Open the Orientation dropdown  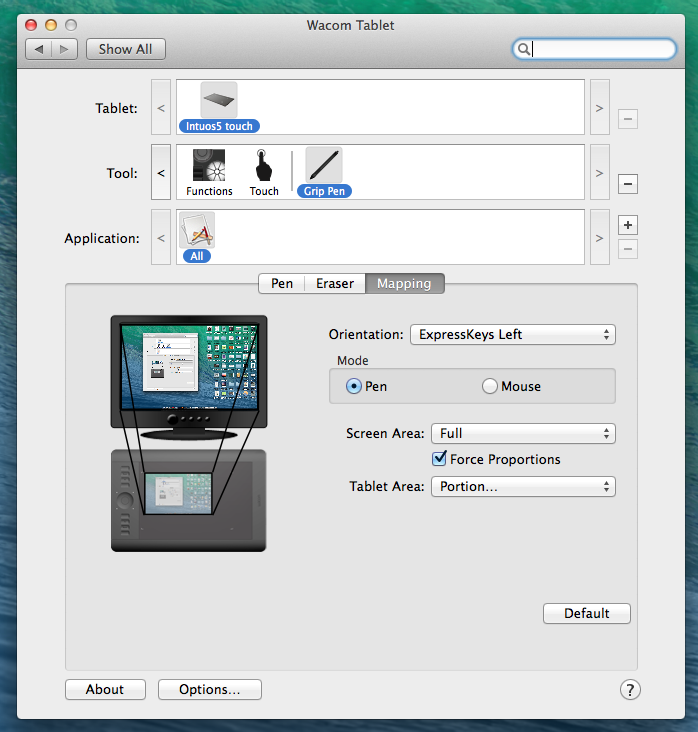513,334
